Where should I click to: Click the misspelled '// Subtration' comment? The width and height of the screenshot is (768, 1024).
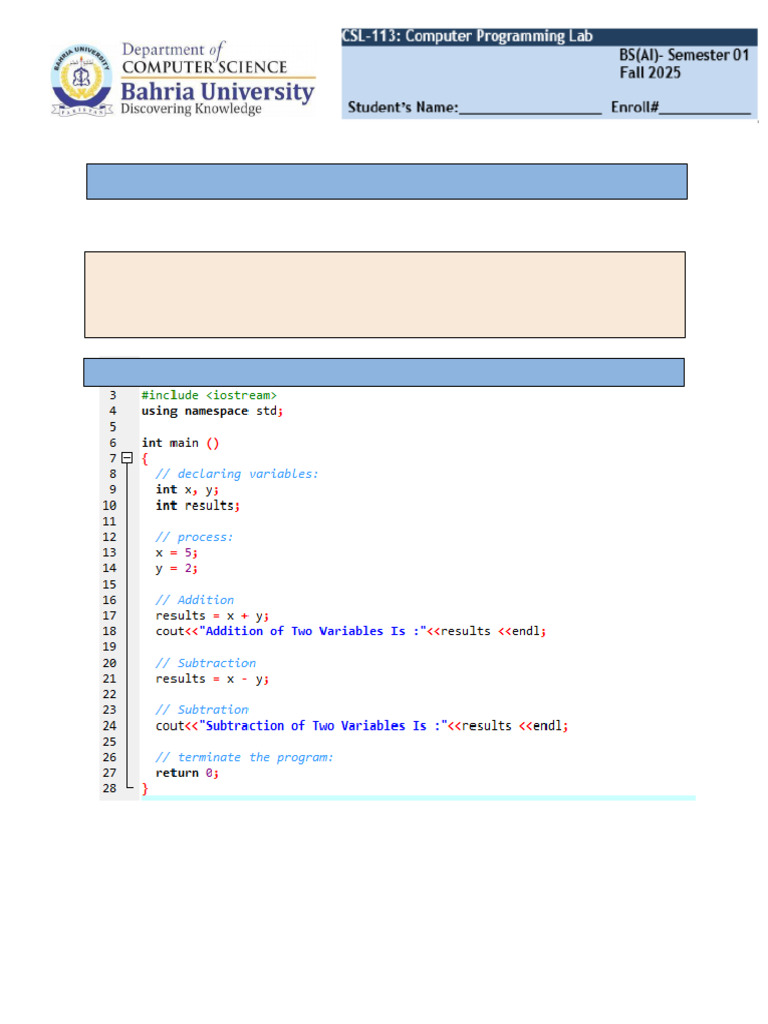point(202,710)
